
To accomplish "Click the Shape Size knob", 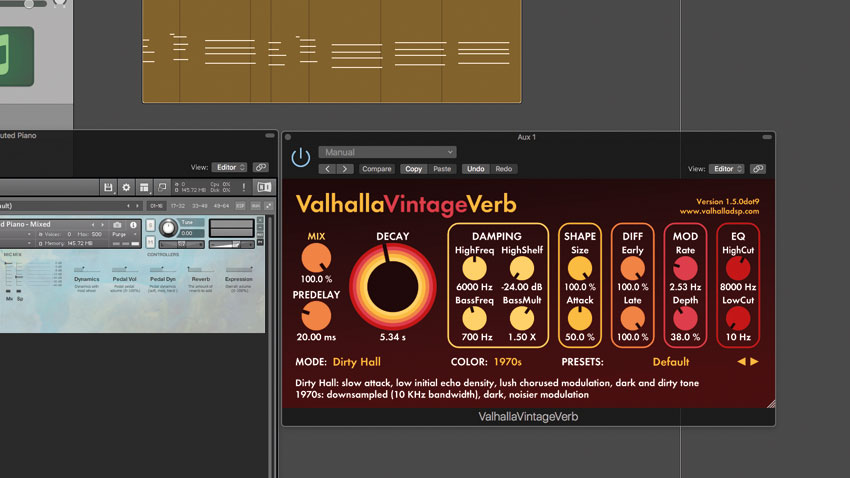I will coord(579,269).
